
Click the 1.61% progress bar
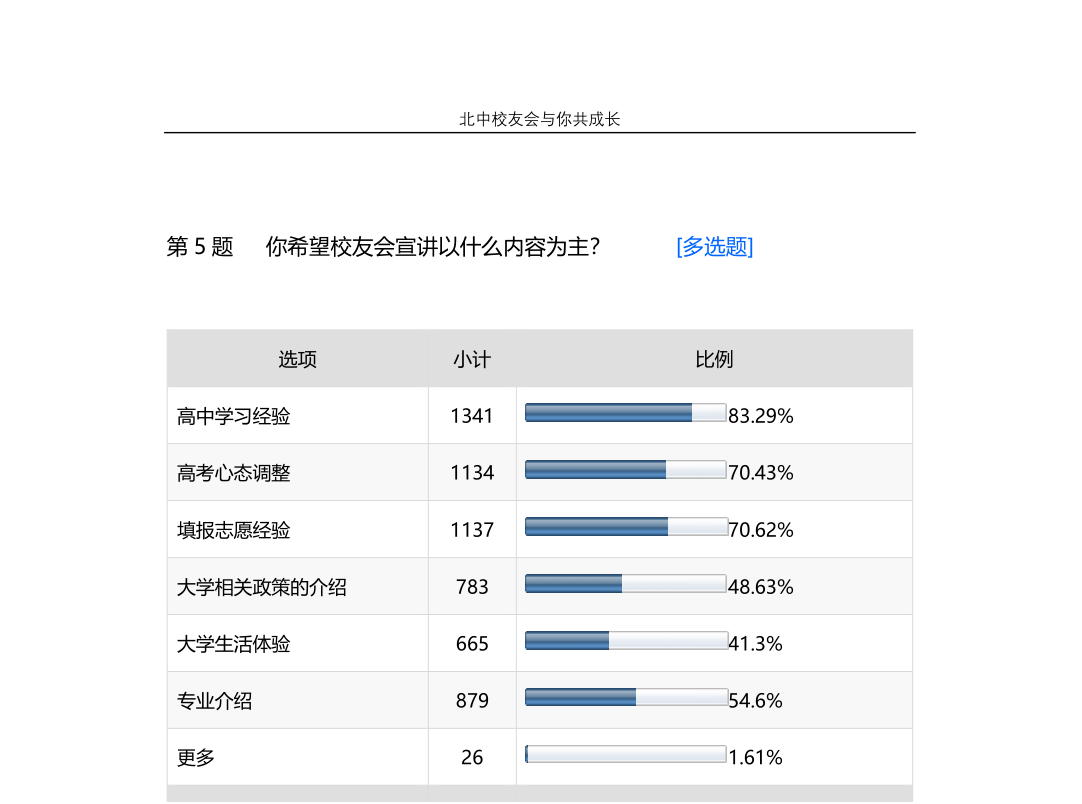(x=625, y=755)
